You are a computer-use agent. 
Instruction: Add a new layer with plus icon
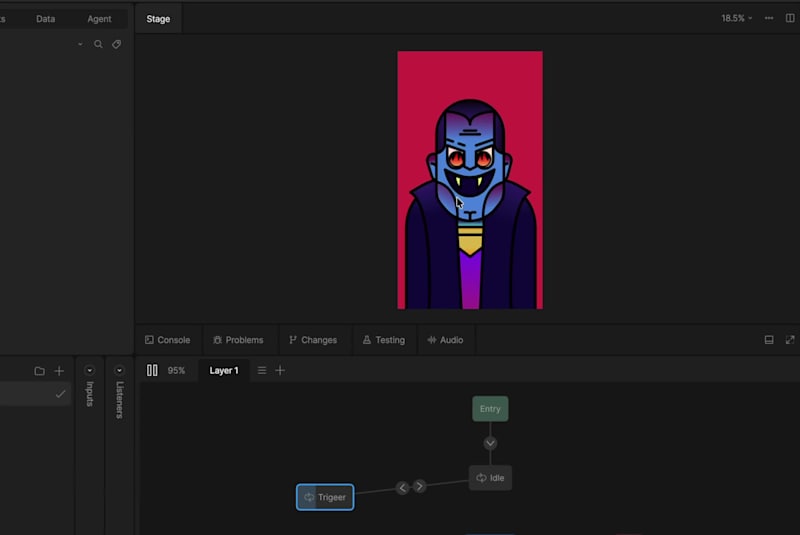tap(280, 371)
